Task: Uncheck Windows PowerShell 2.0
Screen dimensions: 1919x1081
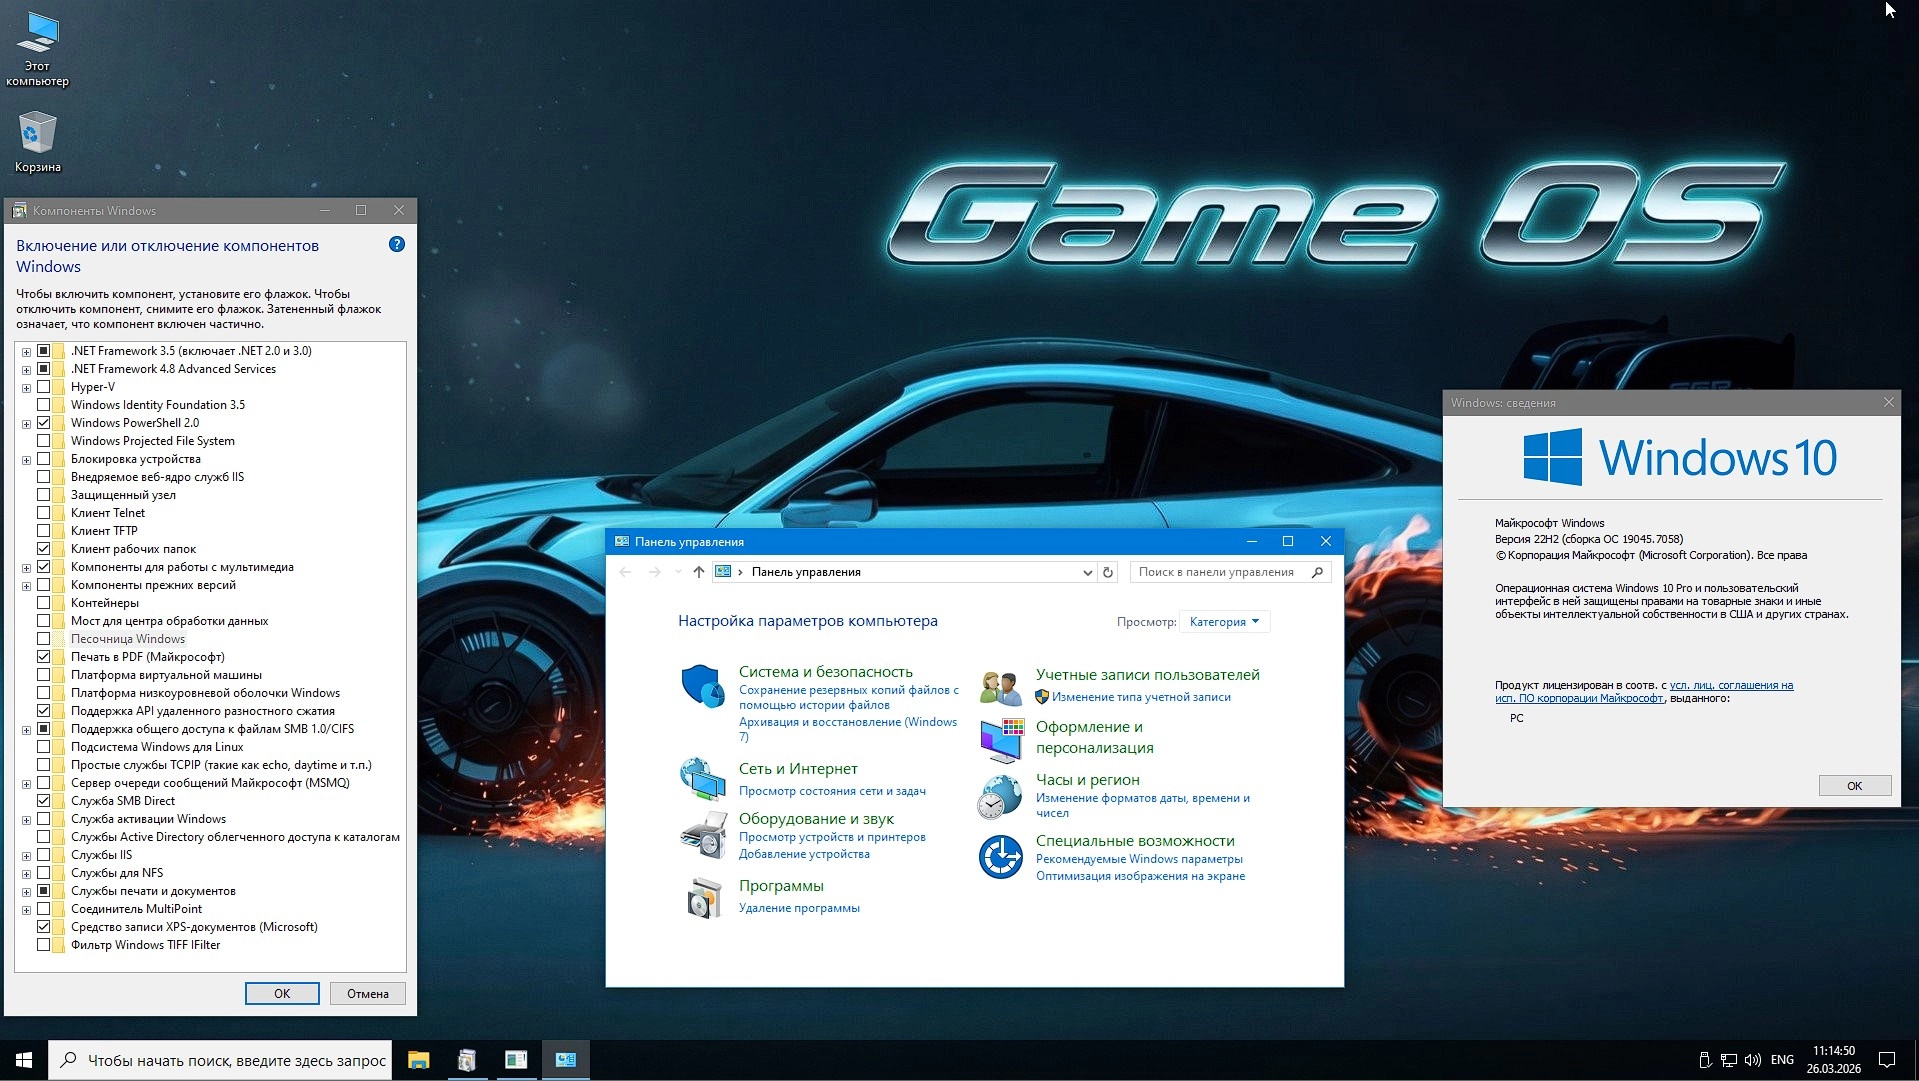Action: (44, 423)
